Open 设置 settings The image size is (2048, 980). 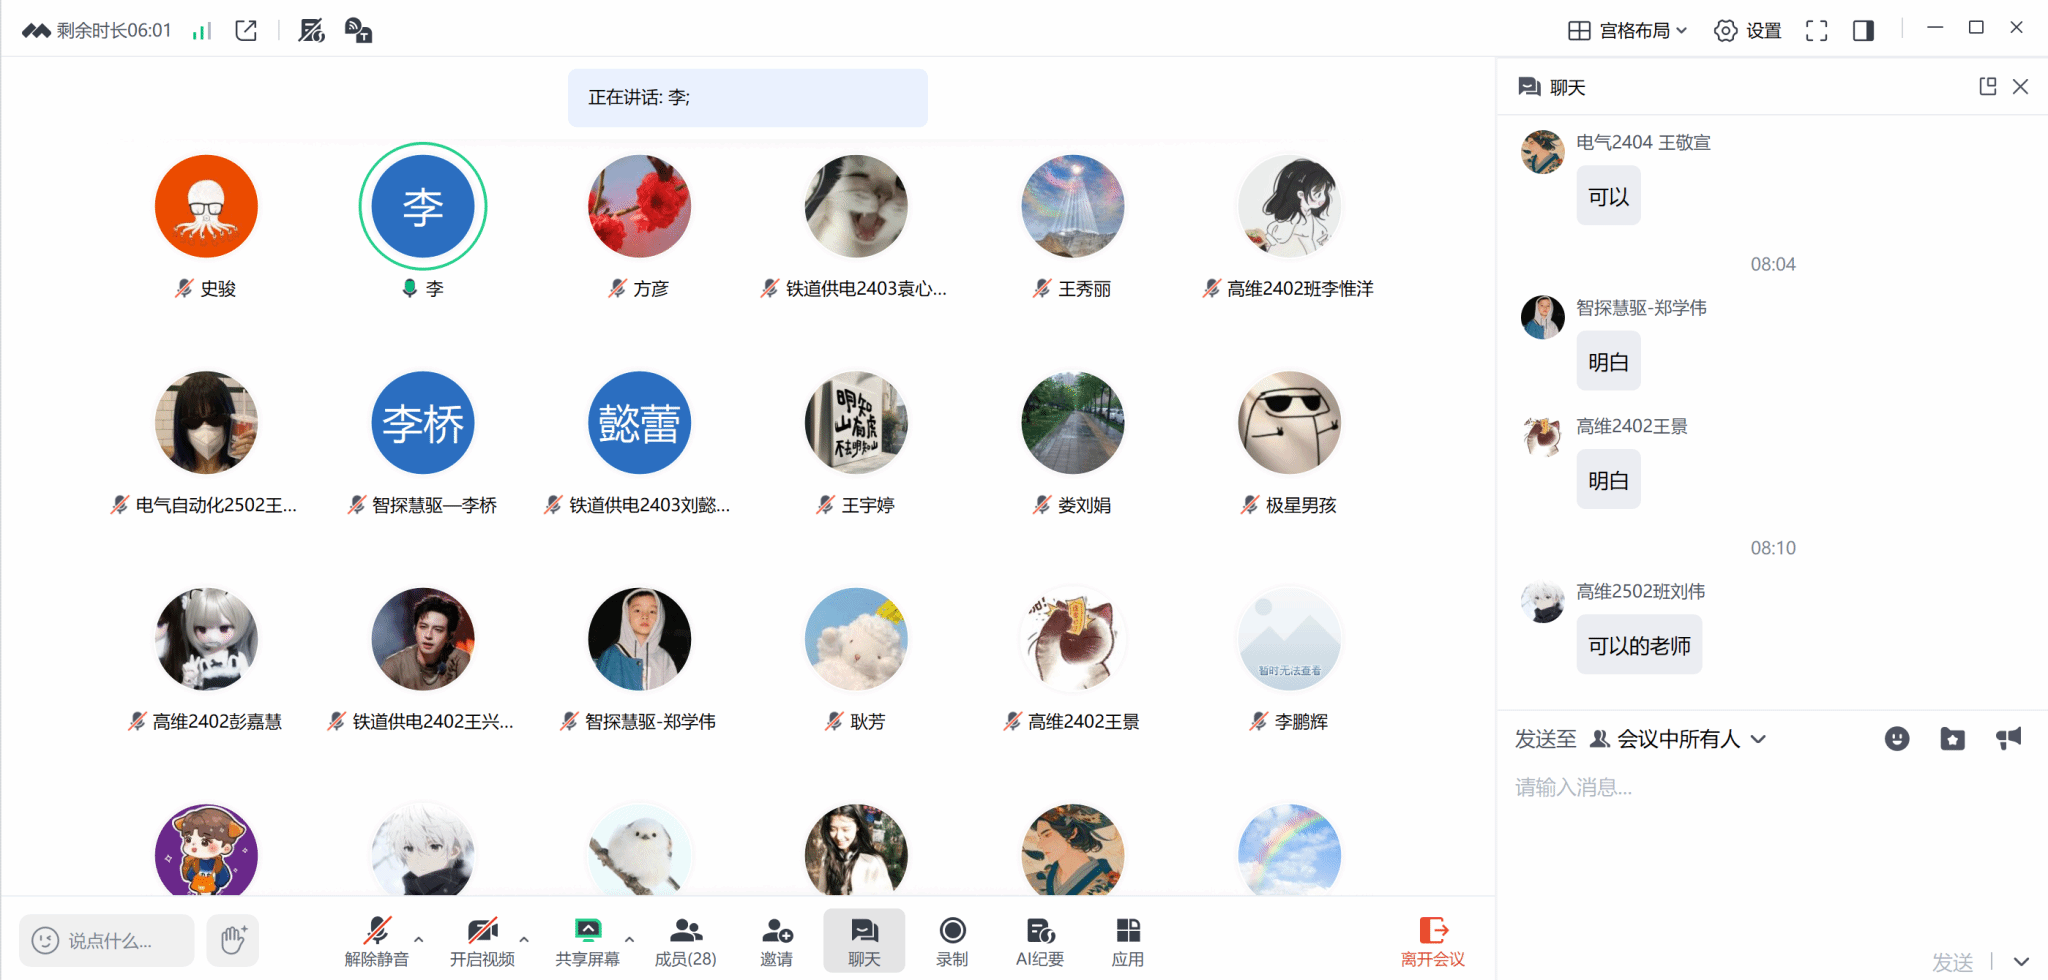(x=1748, y=31)
